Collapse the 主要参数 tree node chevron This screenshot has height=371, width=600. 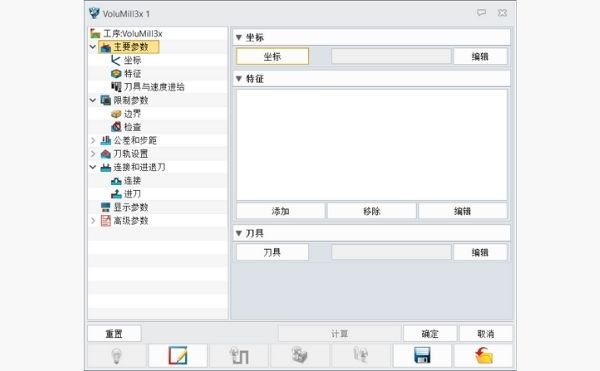pyautogui.click(x=93, y=47)
